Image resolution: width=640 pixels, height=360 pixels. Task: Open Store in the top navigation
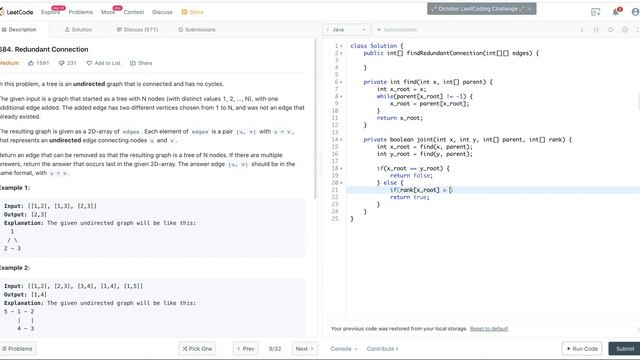click(x=193, y=12)
